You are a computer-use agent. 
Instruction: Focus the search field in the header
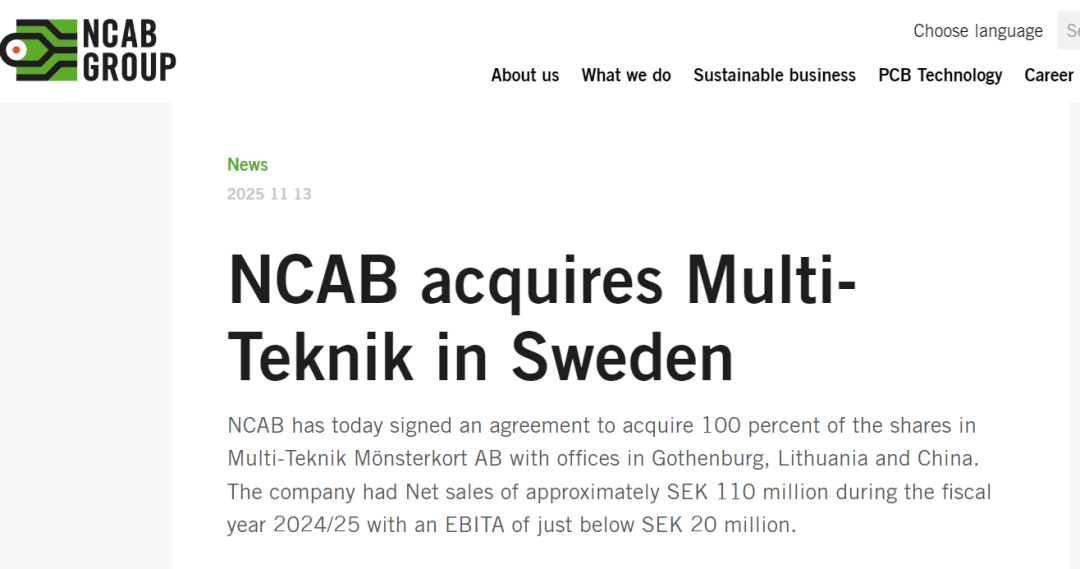click(x=1069, y=31)
